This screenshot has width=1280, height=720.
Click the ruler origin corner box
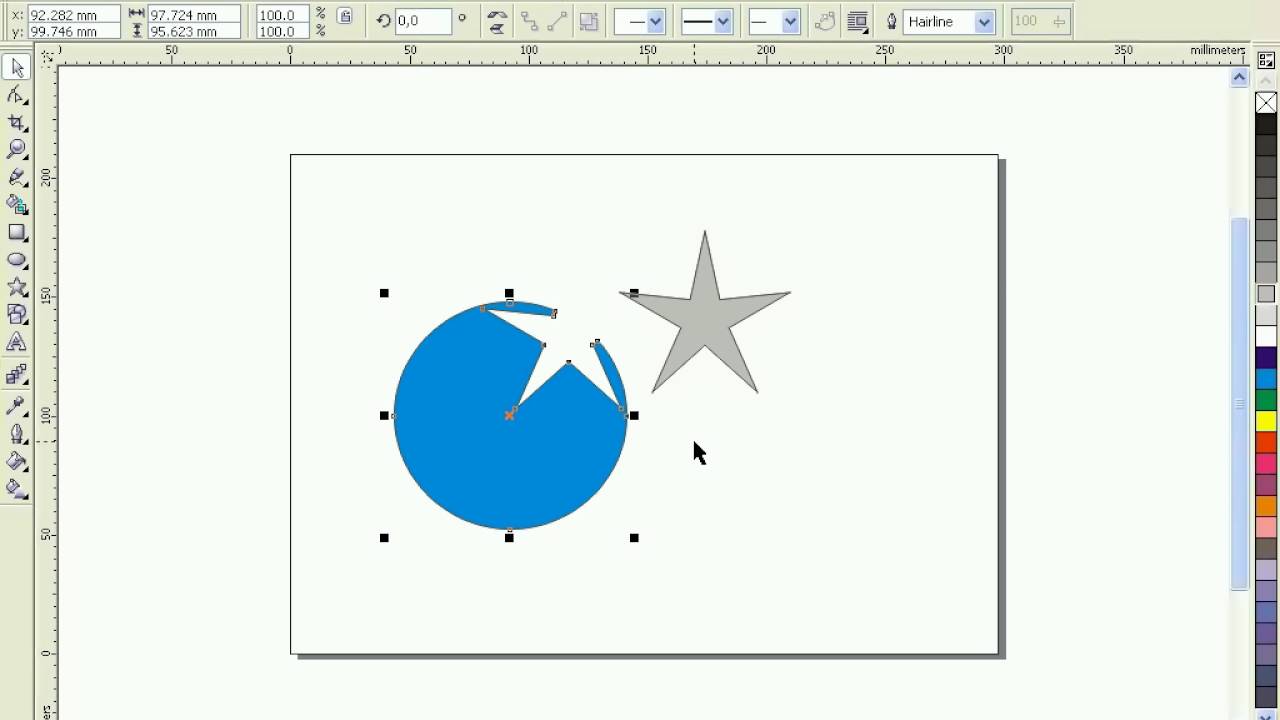[x=46, y=56]
